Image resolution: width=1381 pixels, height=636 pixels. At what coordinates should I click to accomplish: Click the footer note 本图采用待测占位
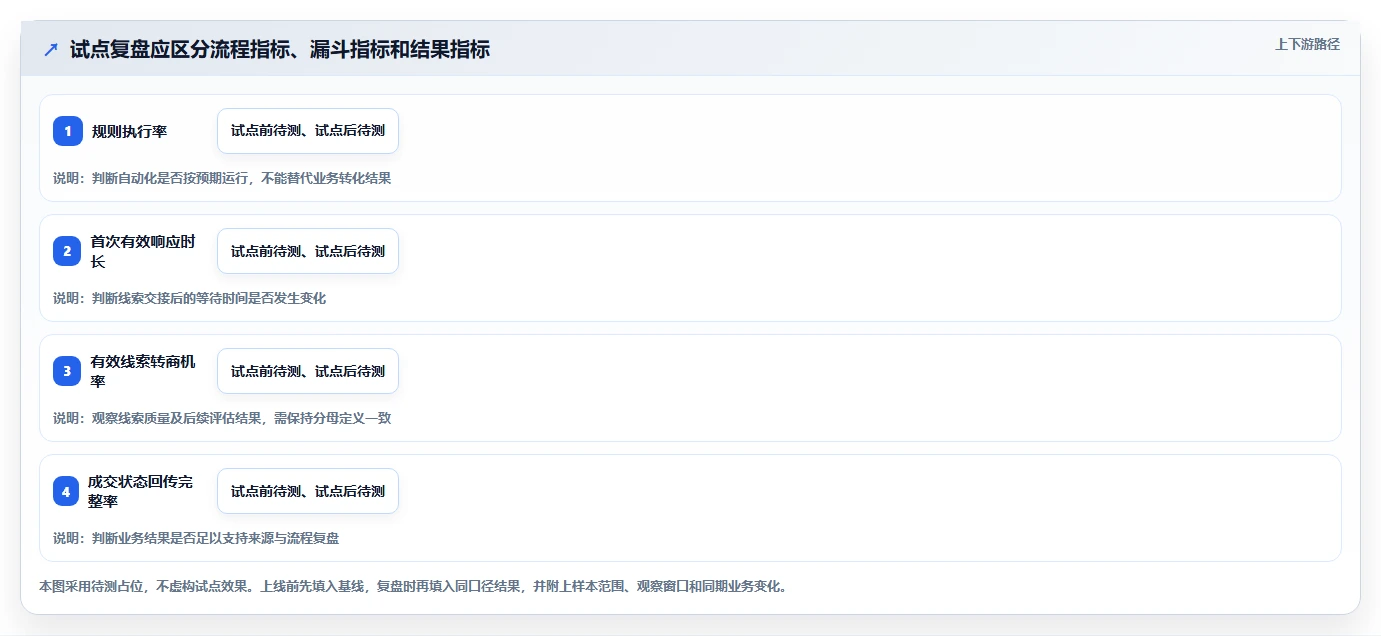point(413,586)
